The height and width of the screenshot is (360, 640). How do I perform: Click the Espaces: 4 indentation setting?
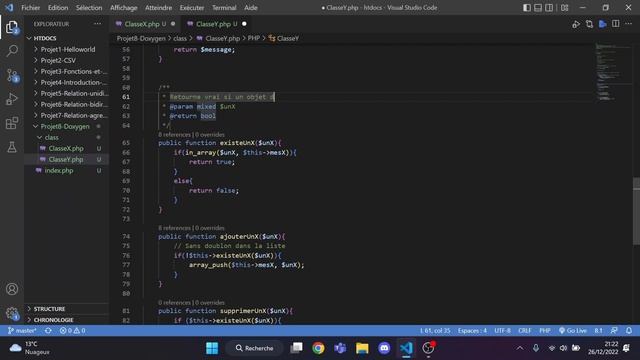coord(472,331)
